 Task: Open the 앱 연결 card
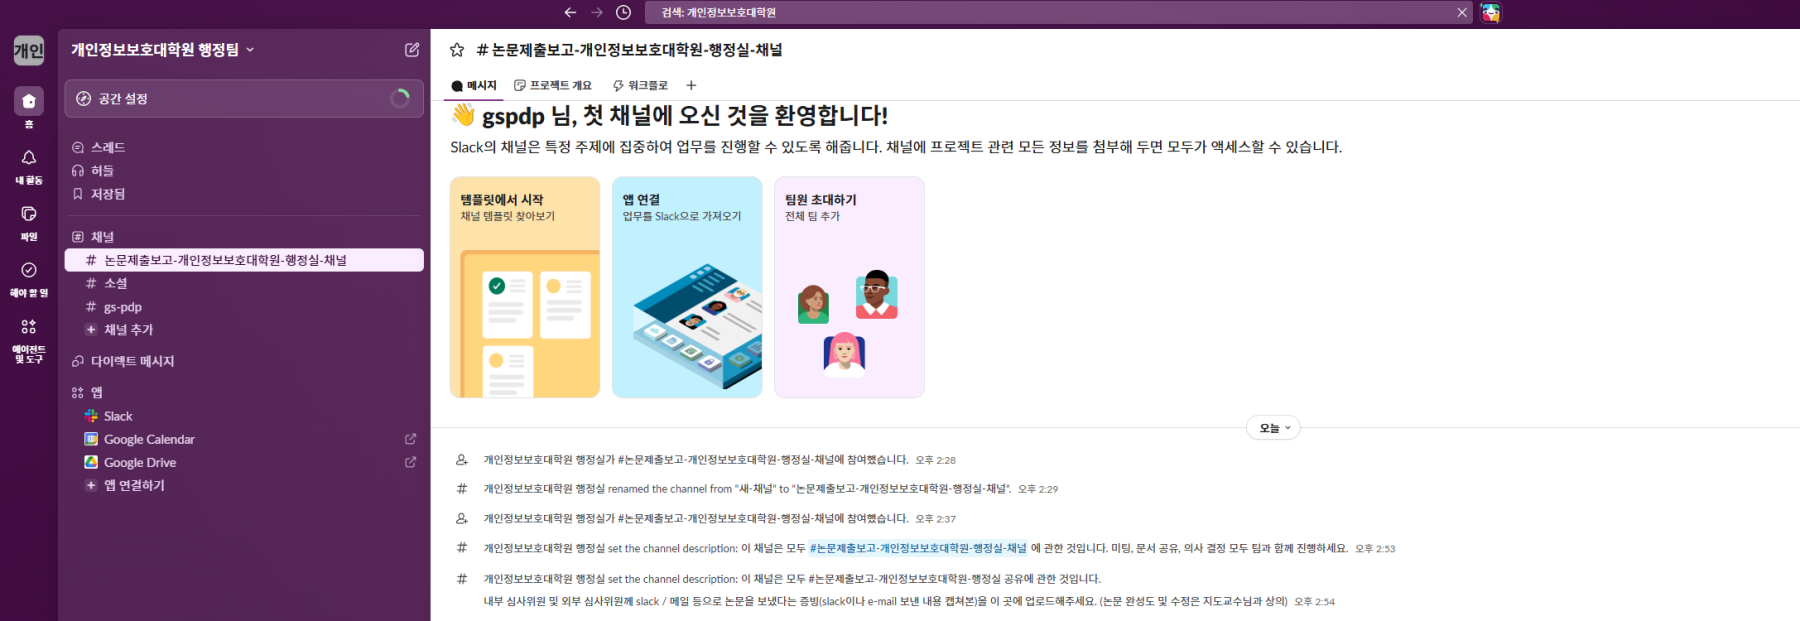point(687,287)
